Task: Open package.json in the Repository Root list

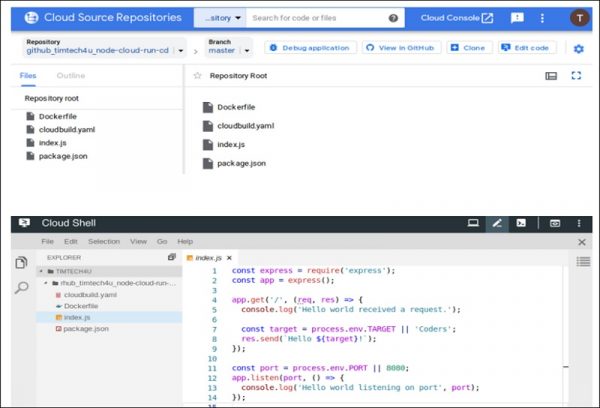Action: (241, 163)
